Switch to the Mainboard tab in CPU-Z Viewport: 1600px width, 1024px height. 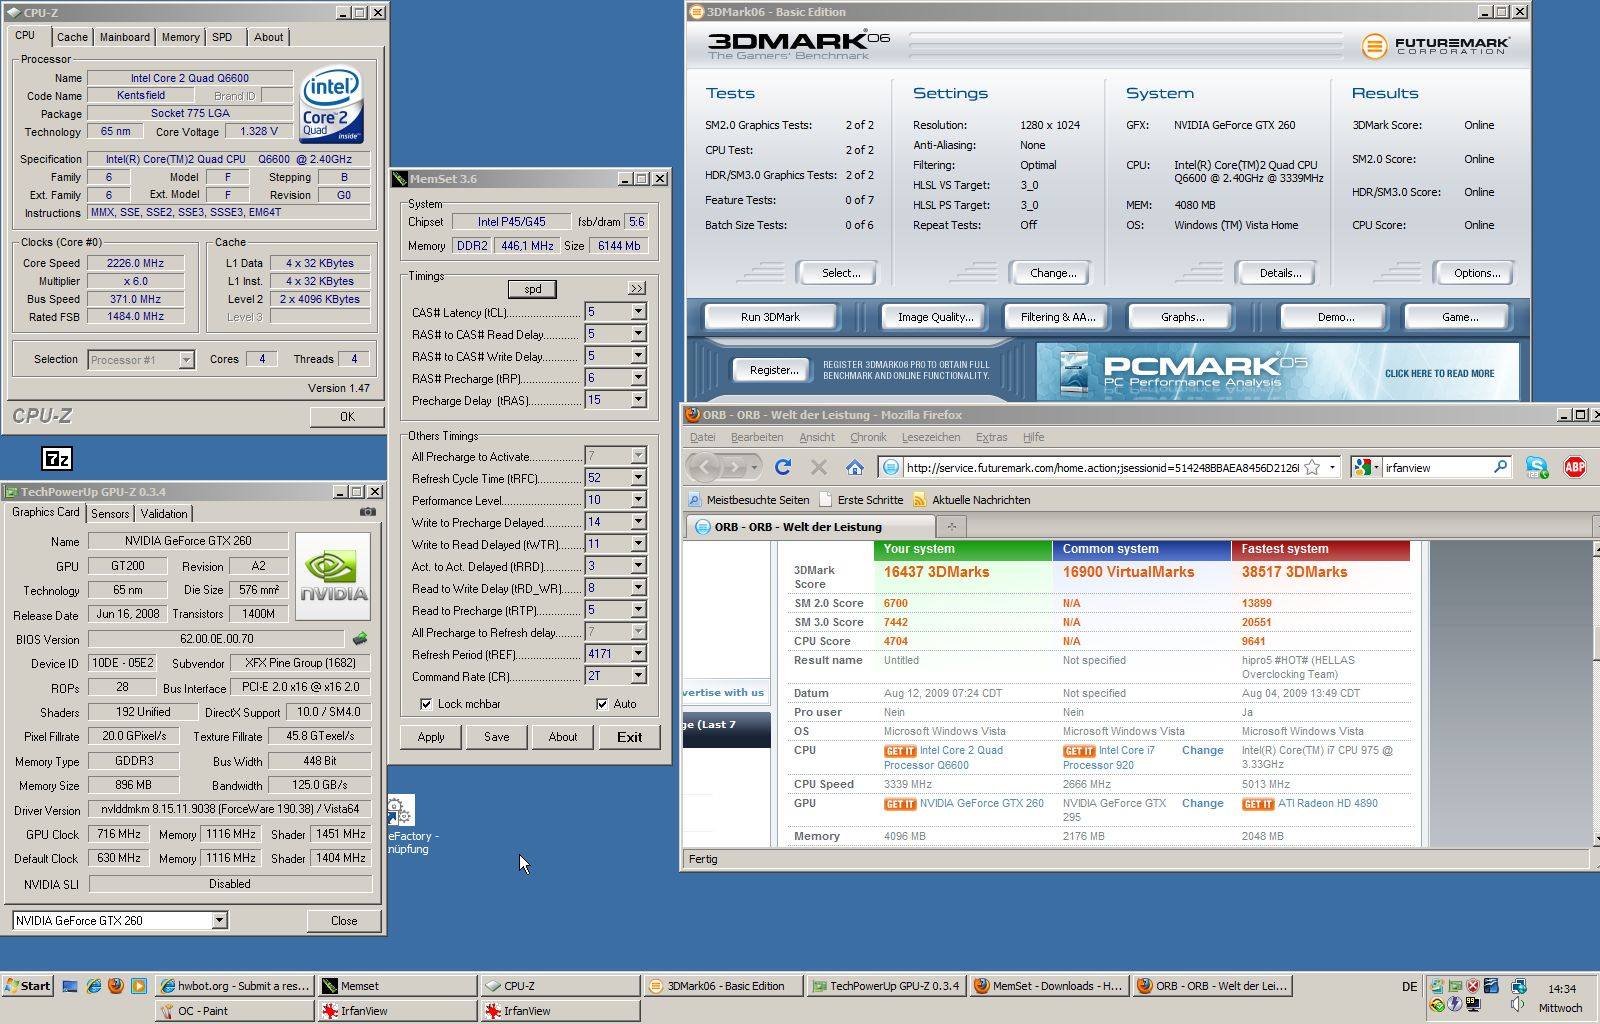point(125,37)
